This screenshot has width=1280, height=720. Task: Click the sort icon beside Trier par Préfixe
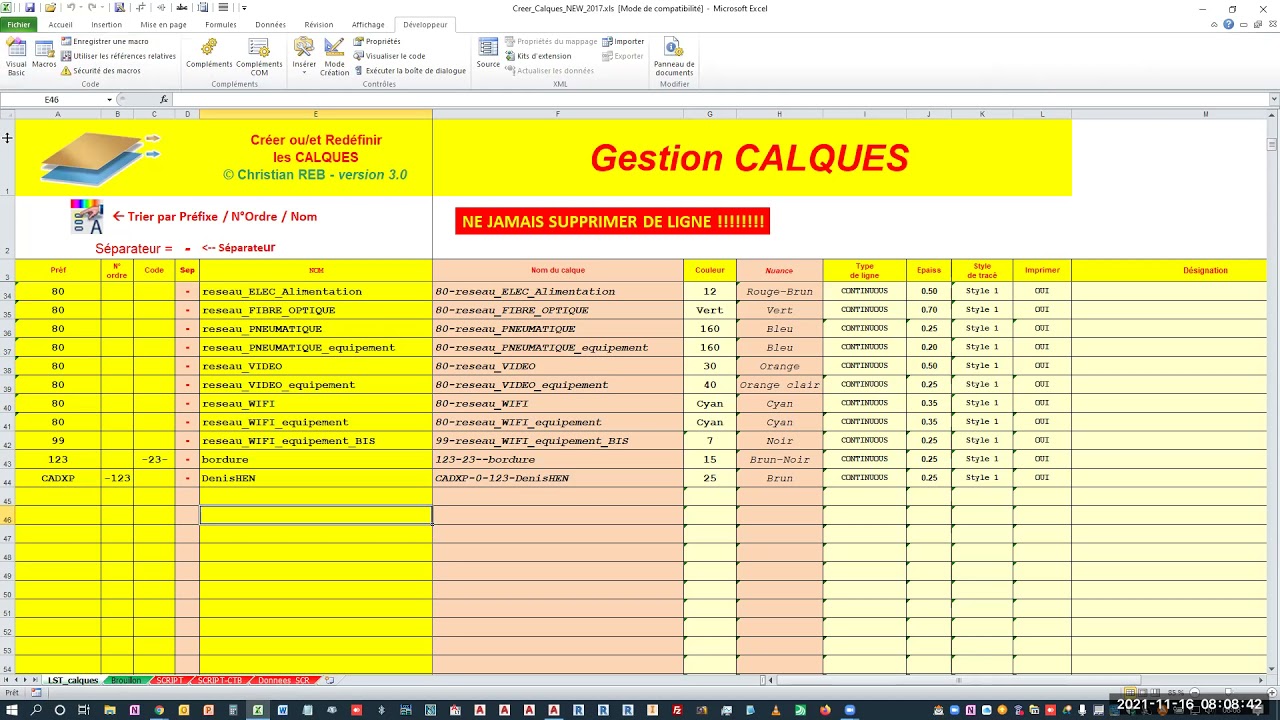pos(87,217)
